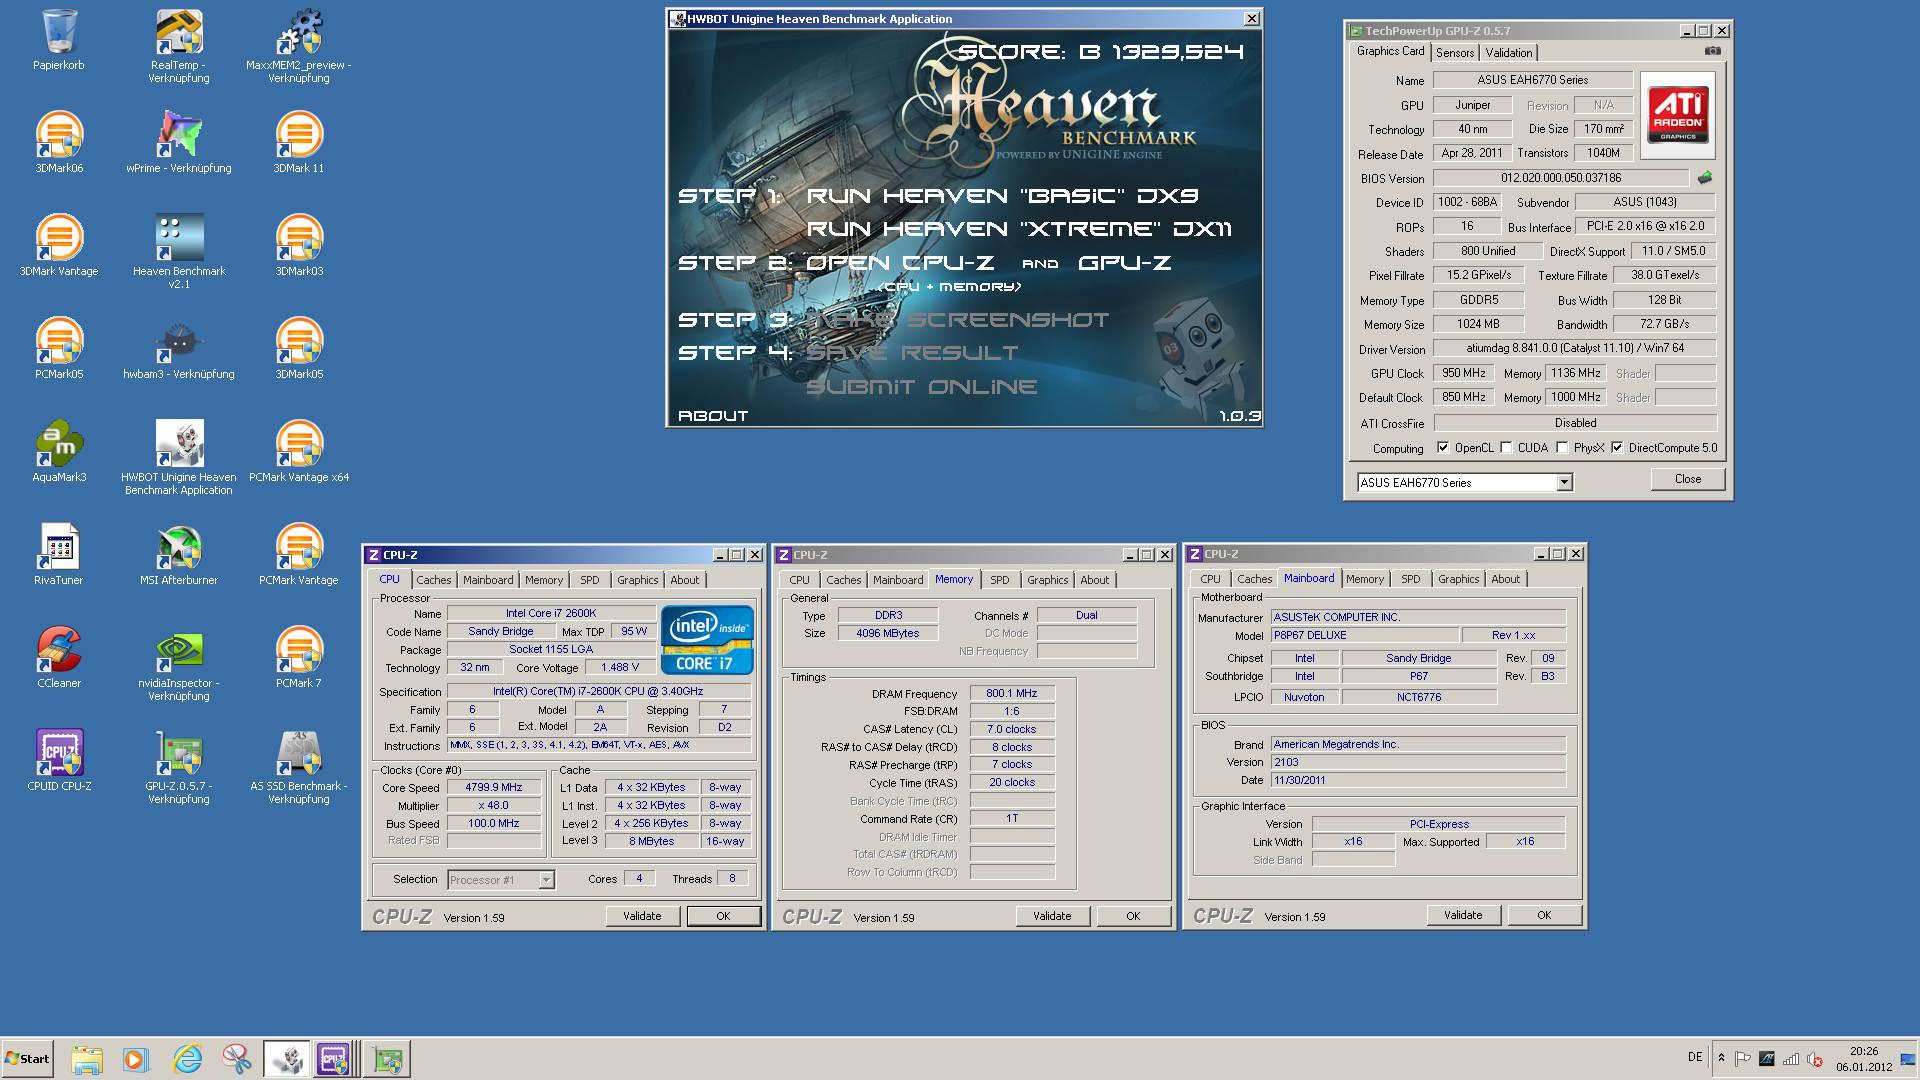1920x1080 pixels.
Task: Toggle PhysX checkbox in GPU-Z
Action: (x=1562, y=448)
